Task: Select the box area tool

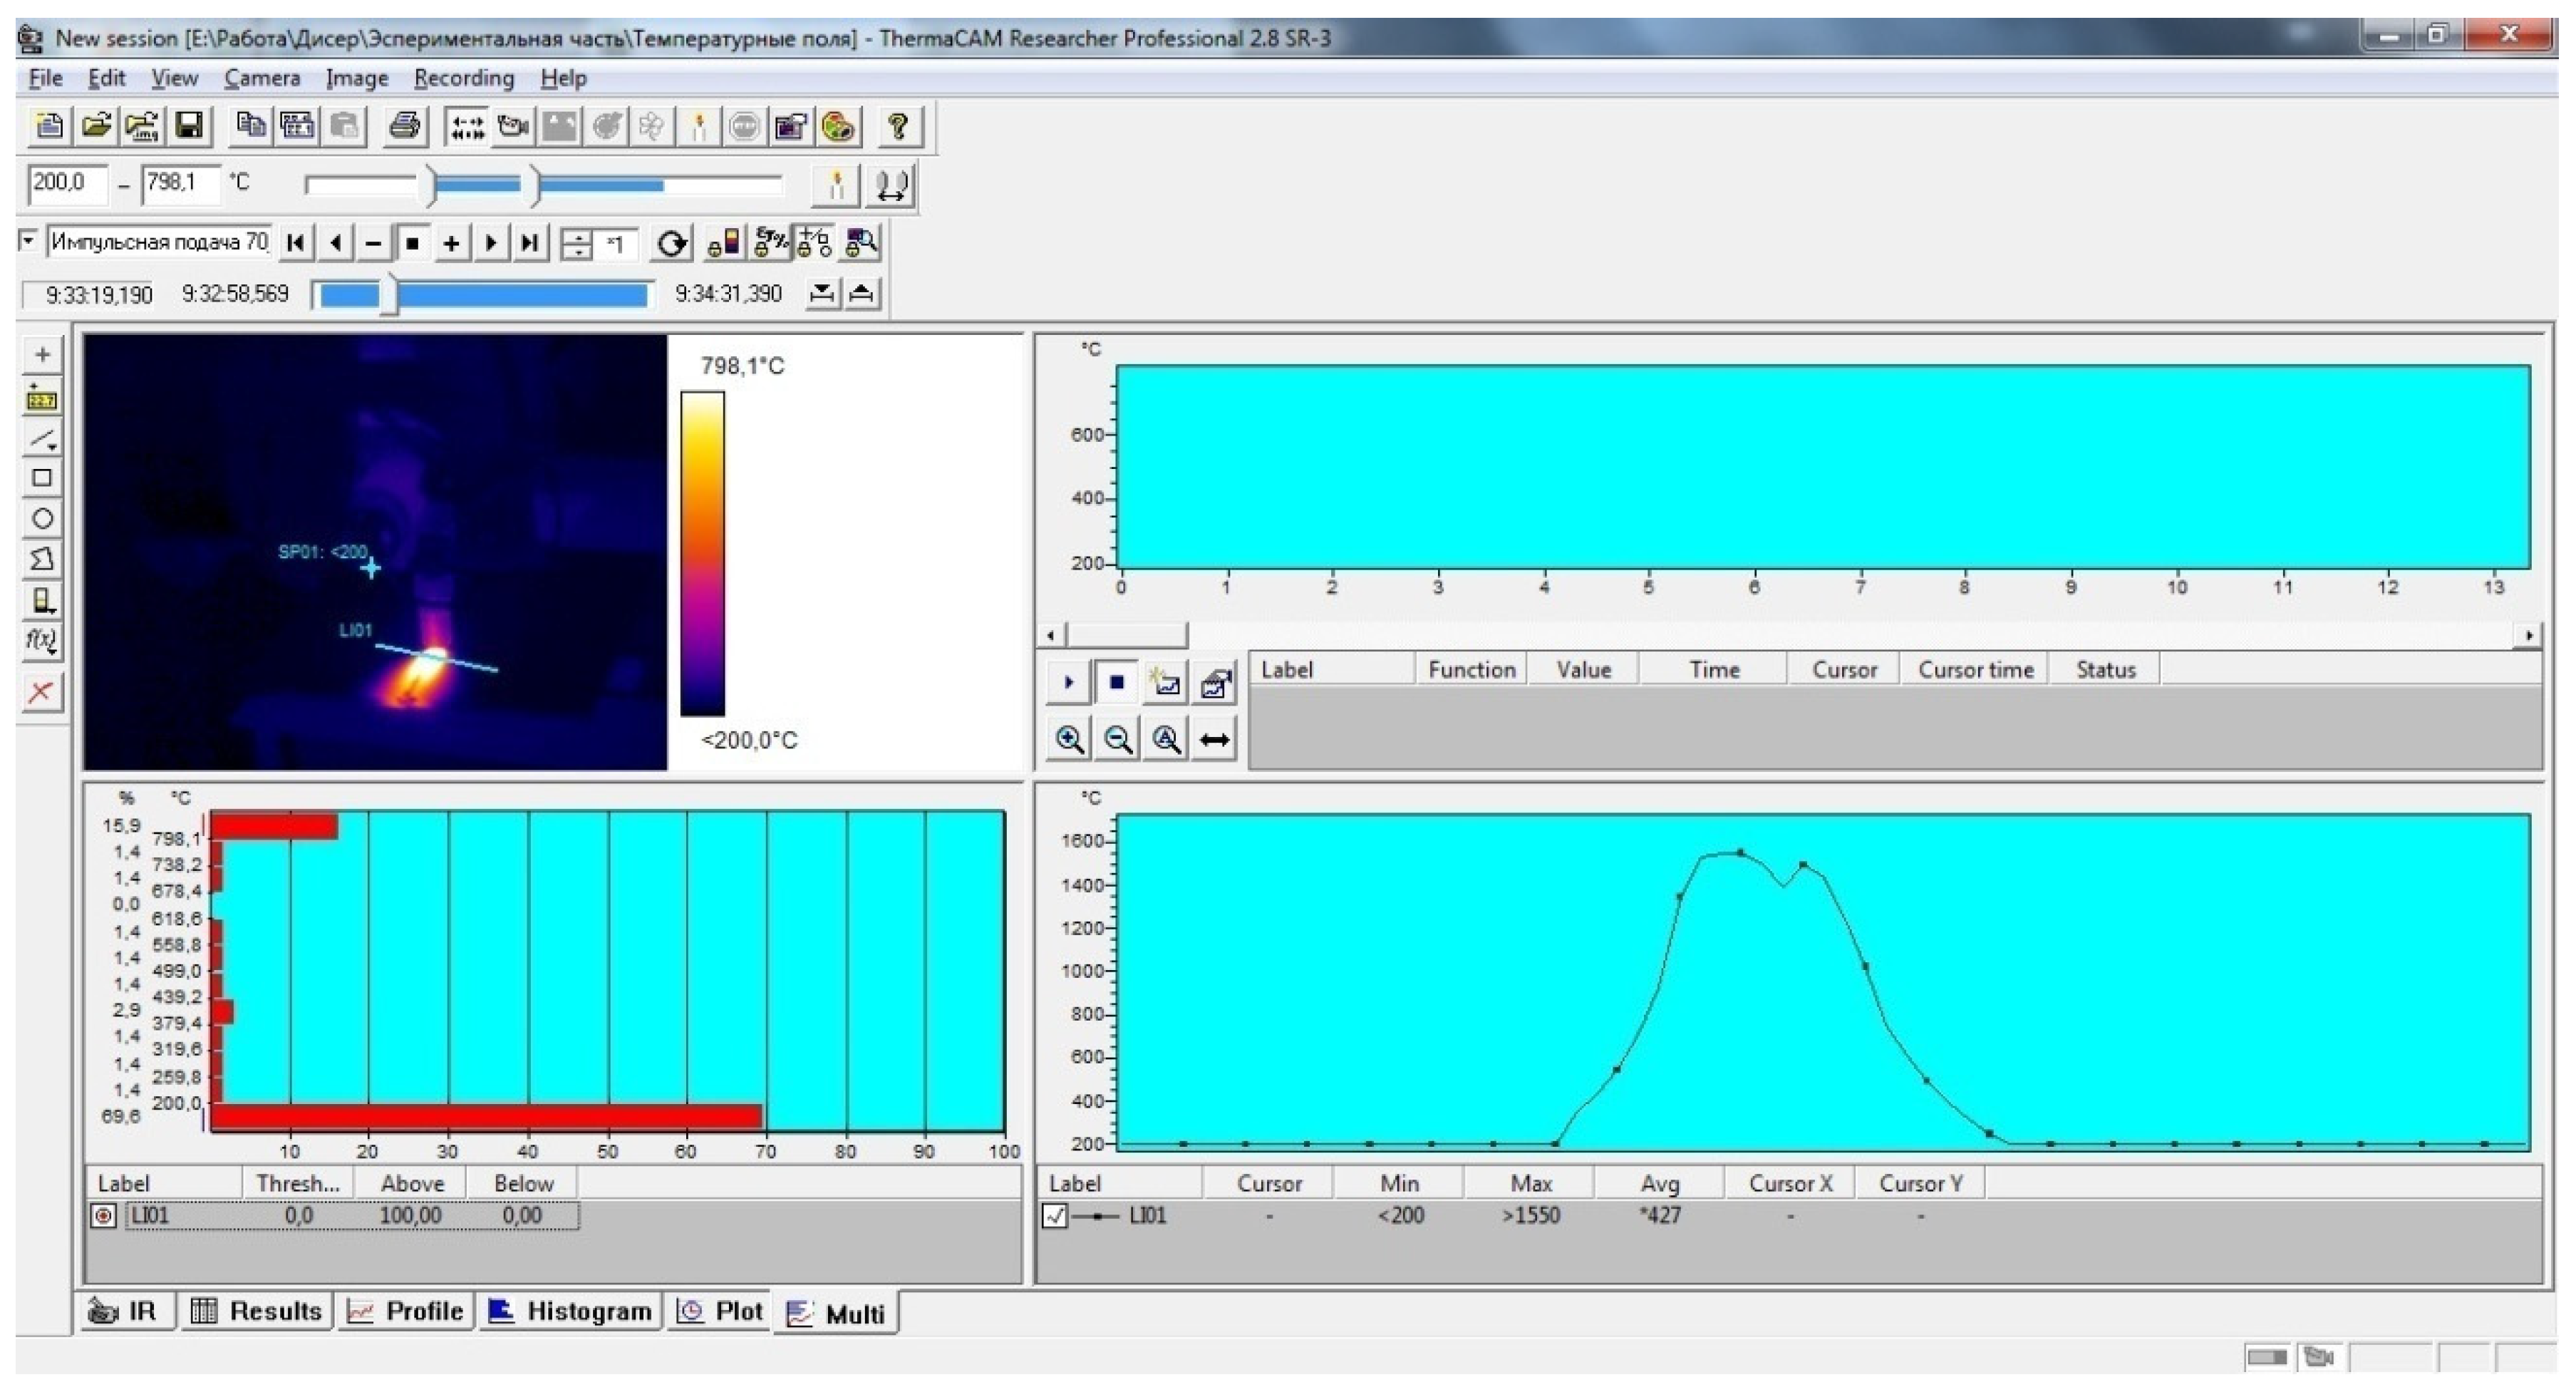Action: (42, 478)
